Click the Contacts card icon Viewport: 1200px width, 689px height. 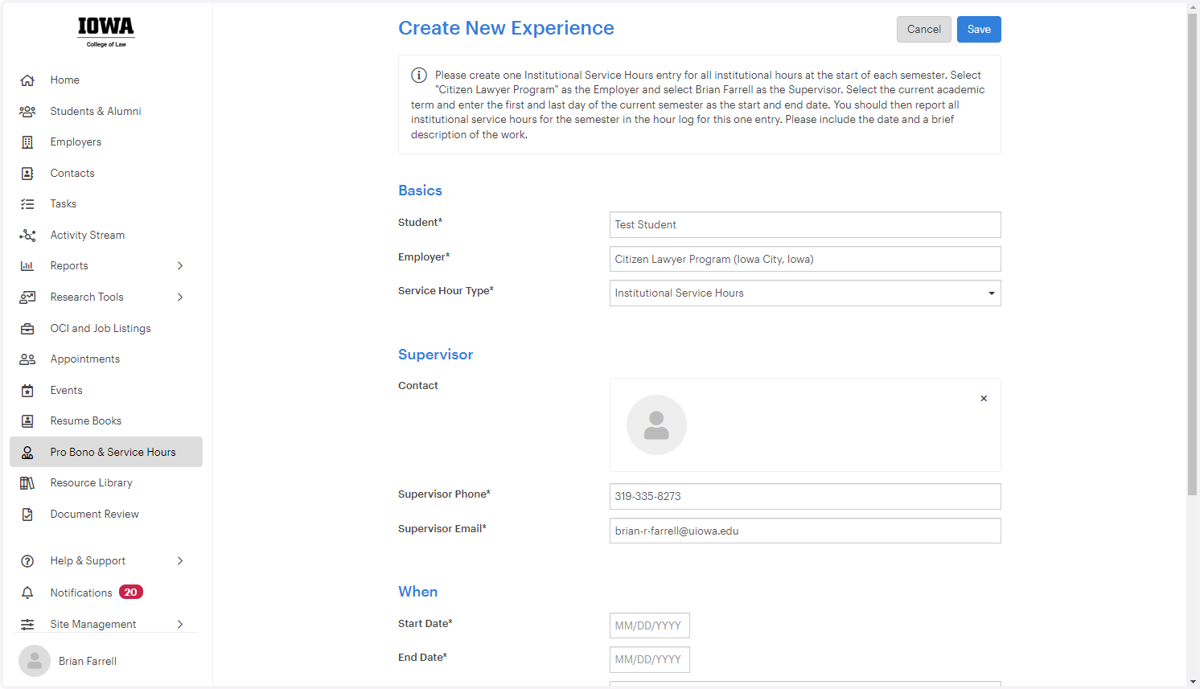coord(27,173)
